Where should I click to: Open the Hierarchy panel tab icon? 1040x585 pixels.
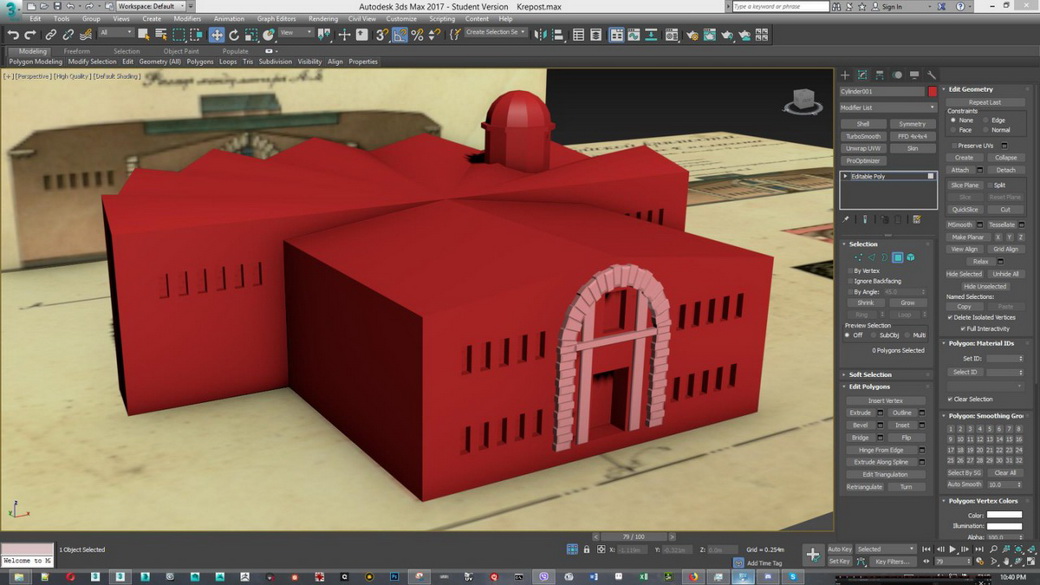pos(879,75)
